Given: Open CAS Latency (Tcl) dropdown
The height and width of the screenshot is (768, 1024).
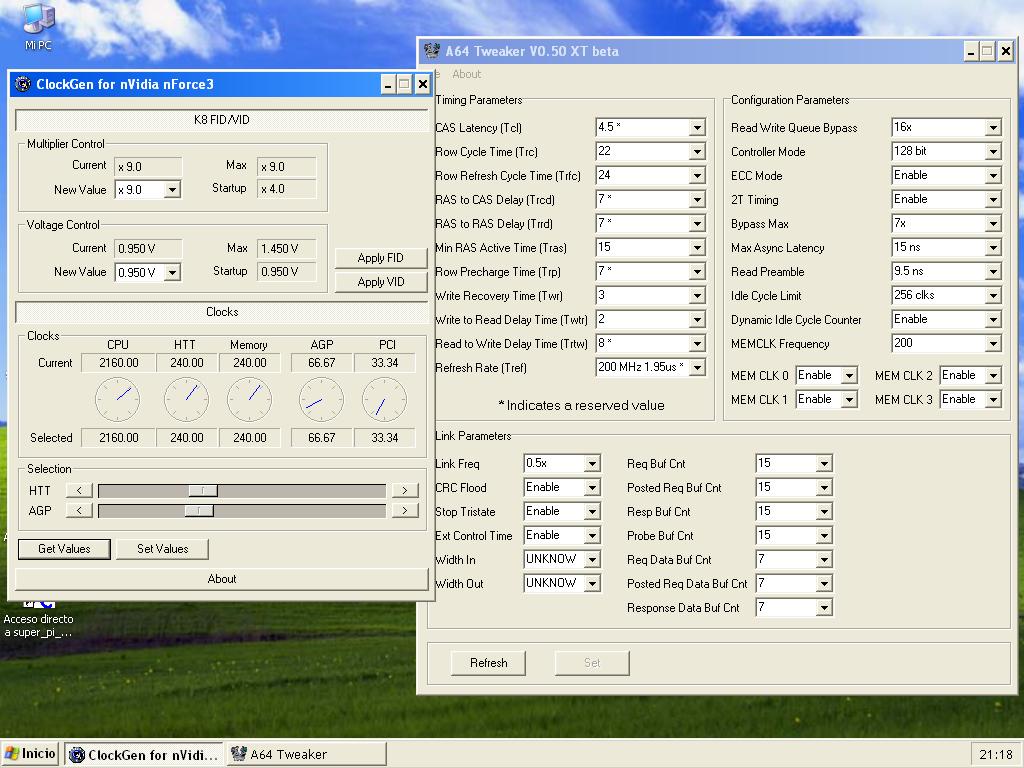Looking at the screenshot, I should click(x=697, y=128).
